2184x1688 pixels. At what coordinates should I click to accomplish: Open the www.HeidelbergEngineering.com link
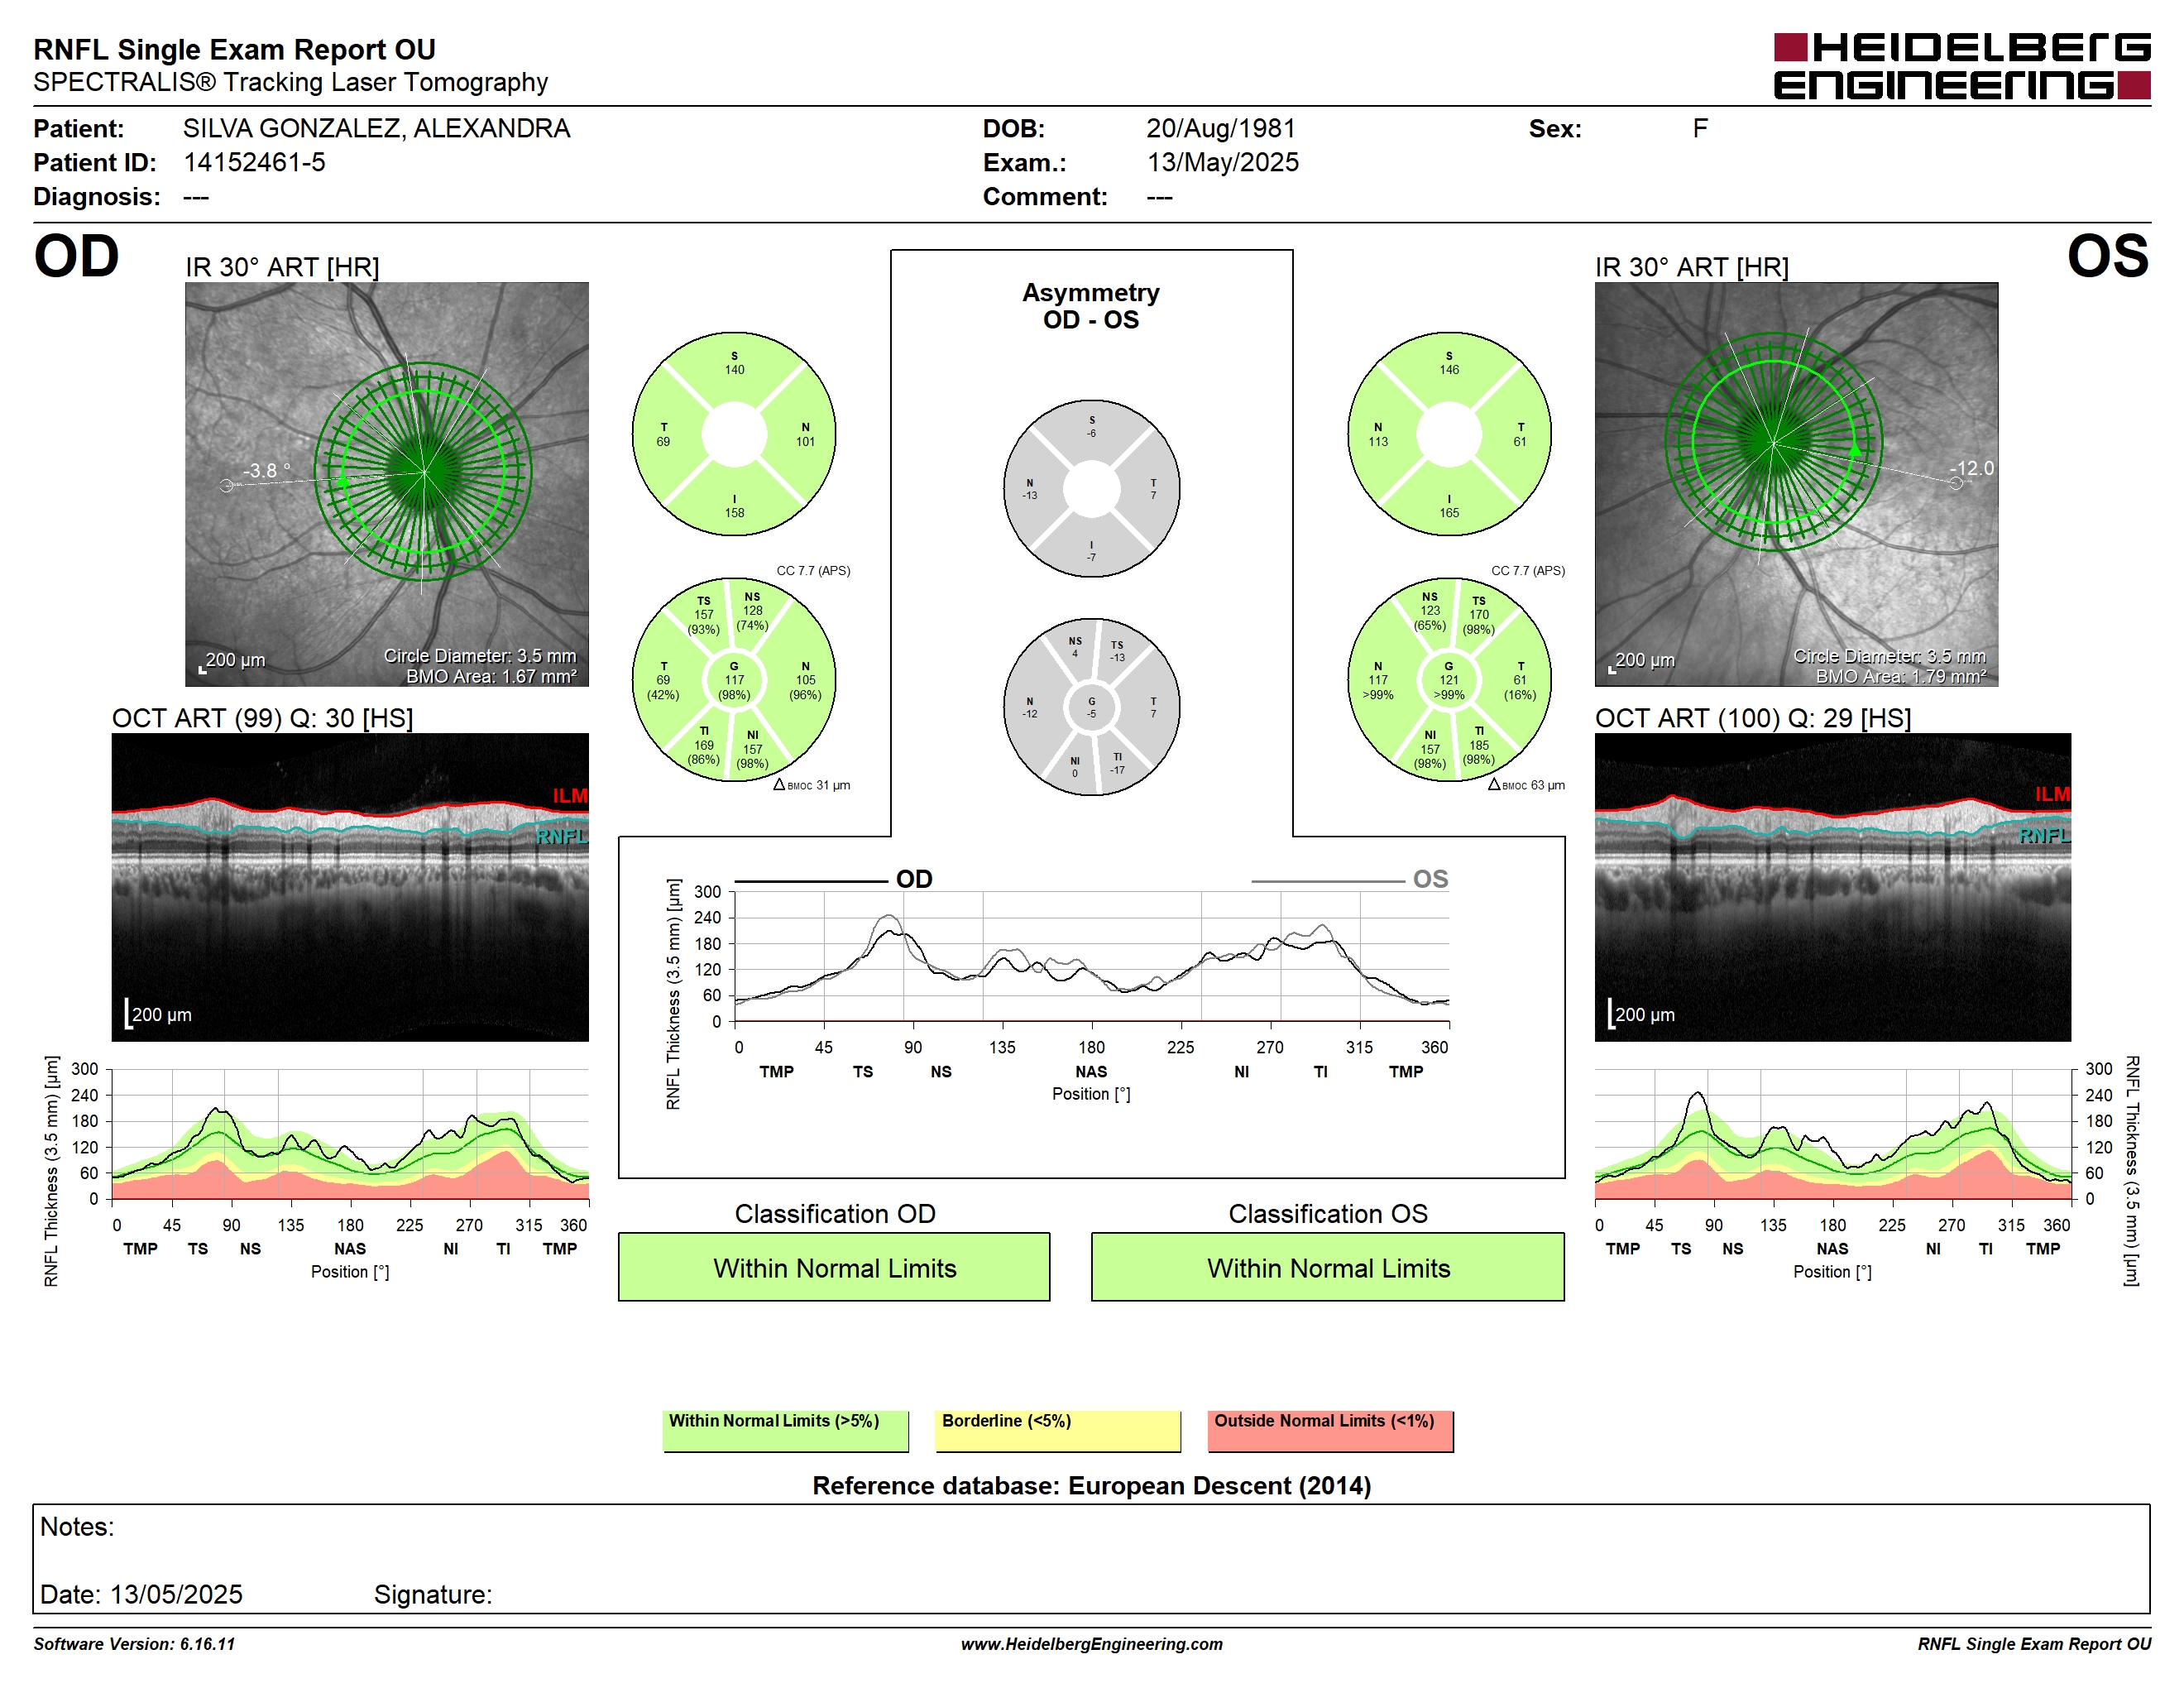1091,1643
